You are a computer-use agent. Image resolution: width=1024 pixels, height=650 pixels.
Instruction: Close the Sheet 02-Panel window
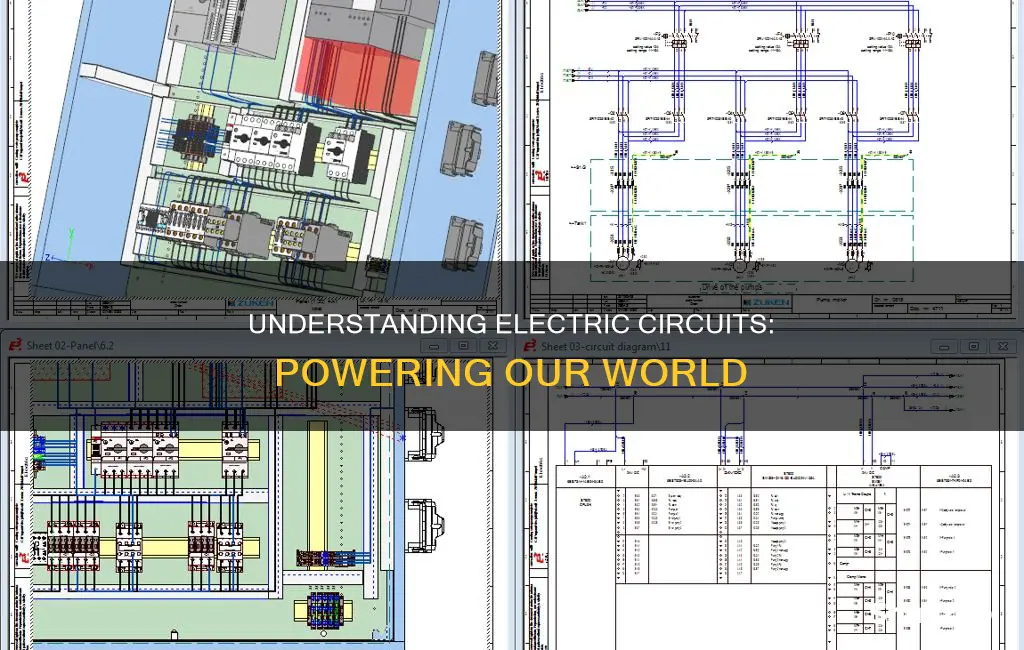point(493,346)
